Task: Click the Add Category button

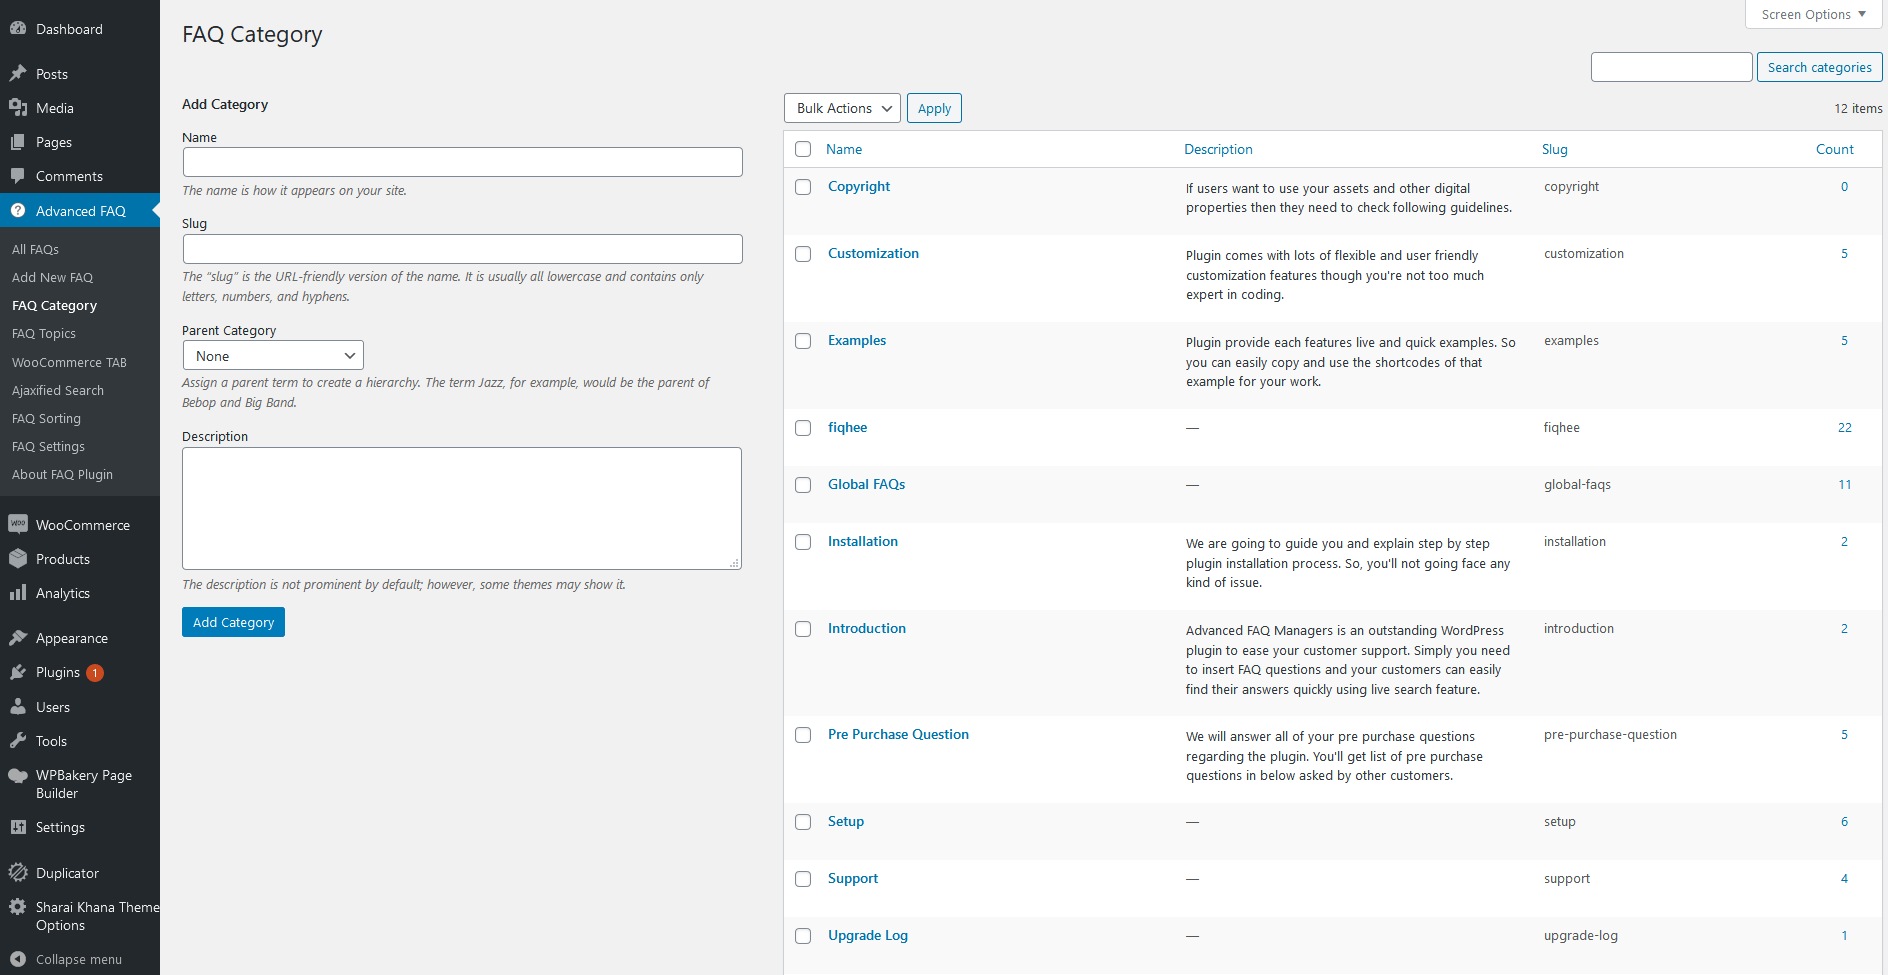Action: [x=233, y=622]
